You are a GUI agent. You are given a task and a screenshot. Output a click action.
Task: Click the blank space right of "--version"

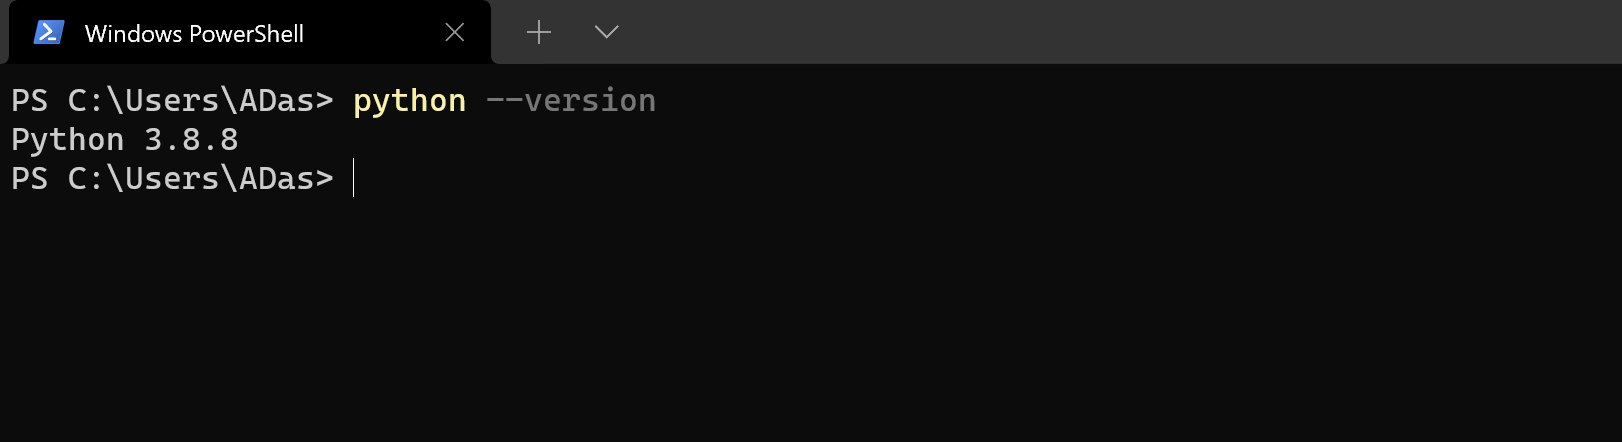pyautogui.click(x=1000, y=101)
